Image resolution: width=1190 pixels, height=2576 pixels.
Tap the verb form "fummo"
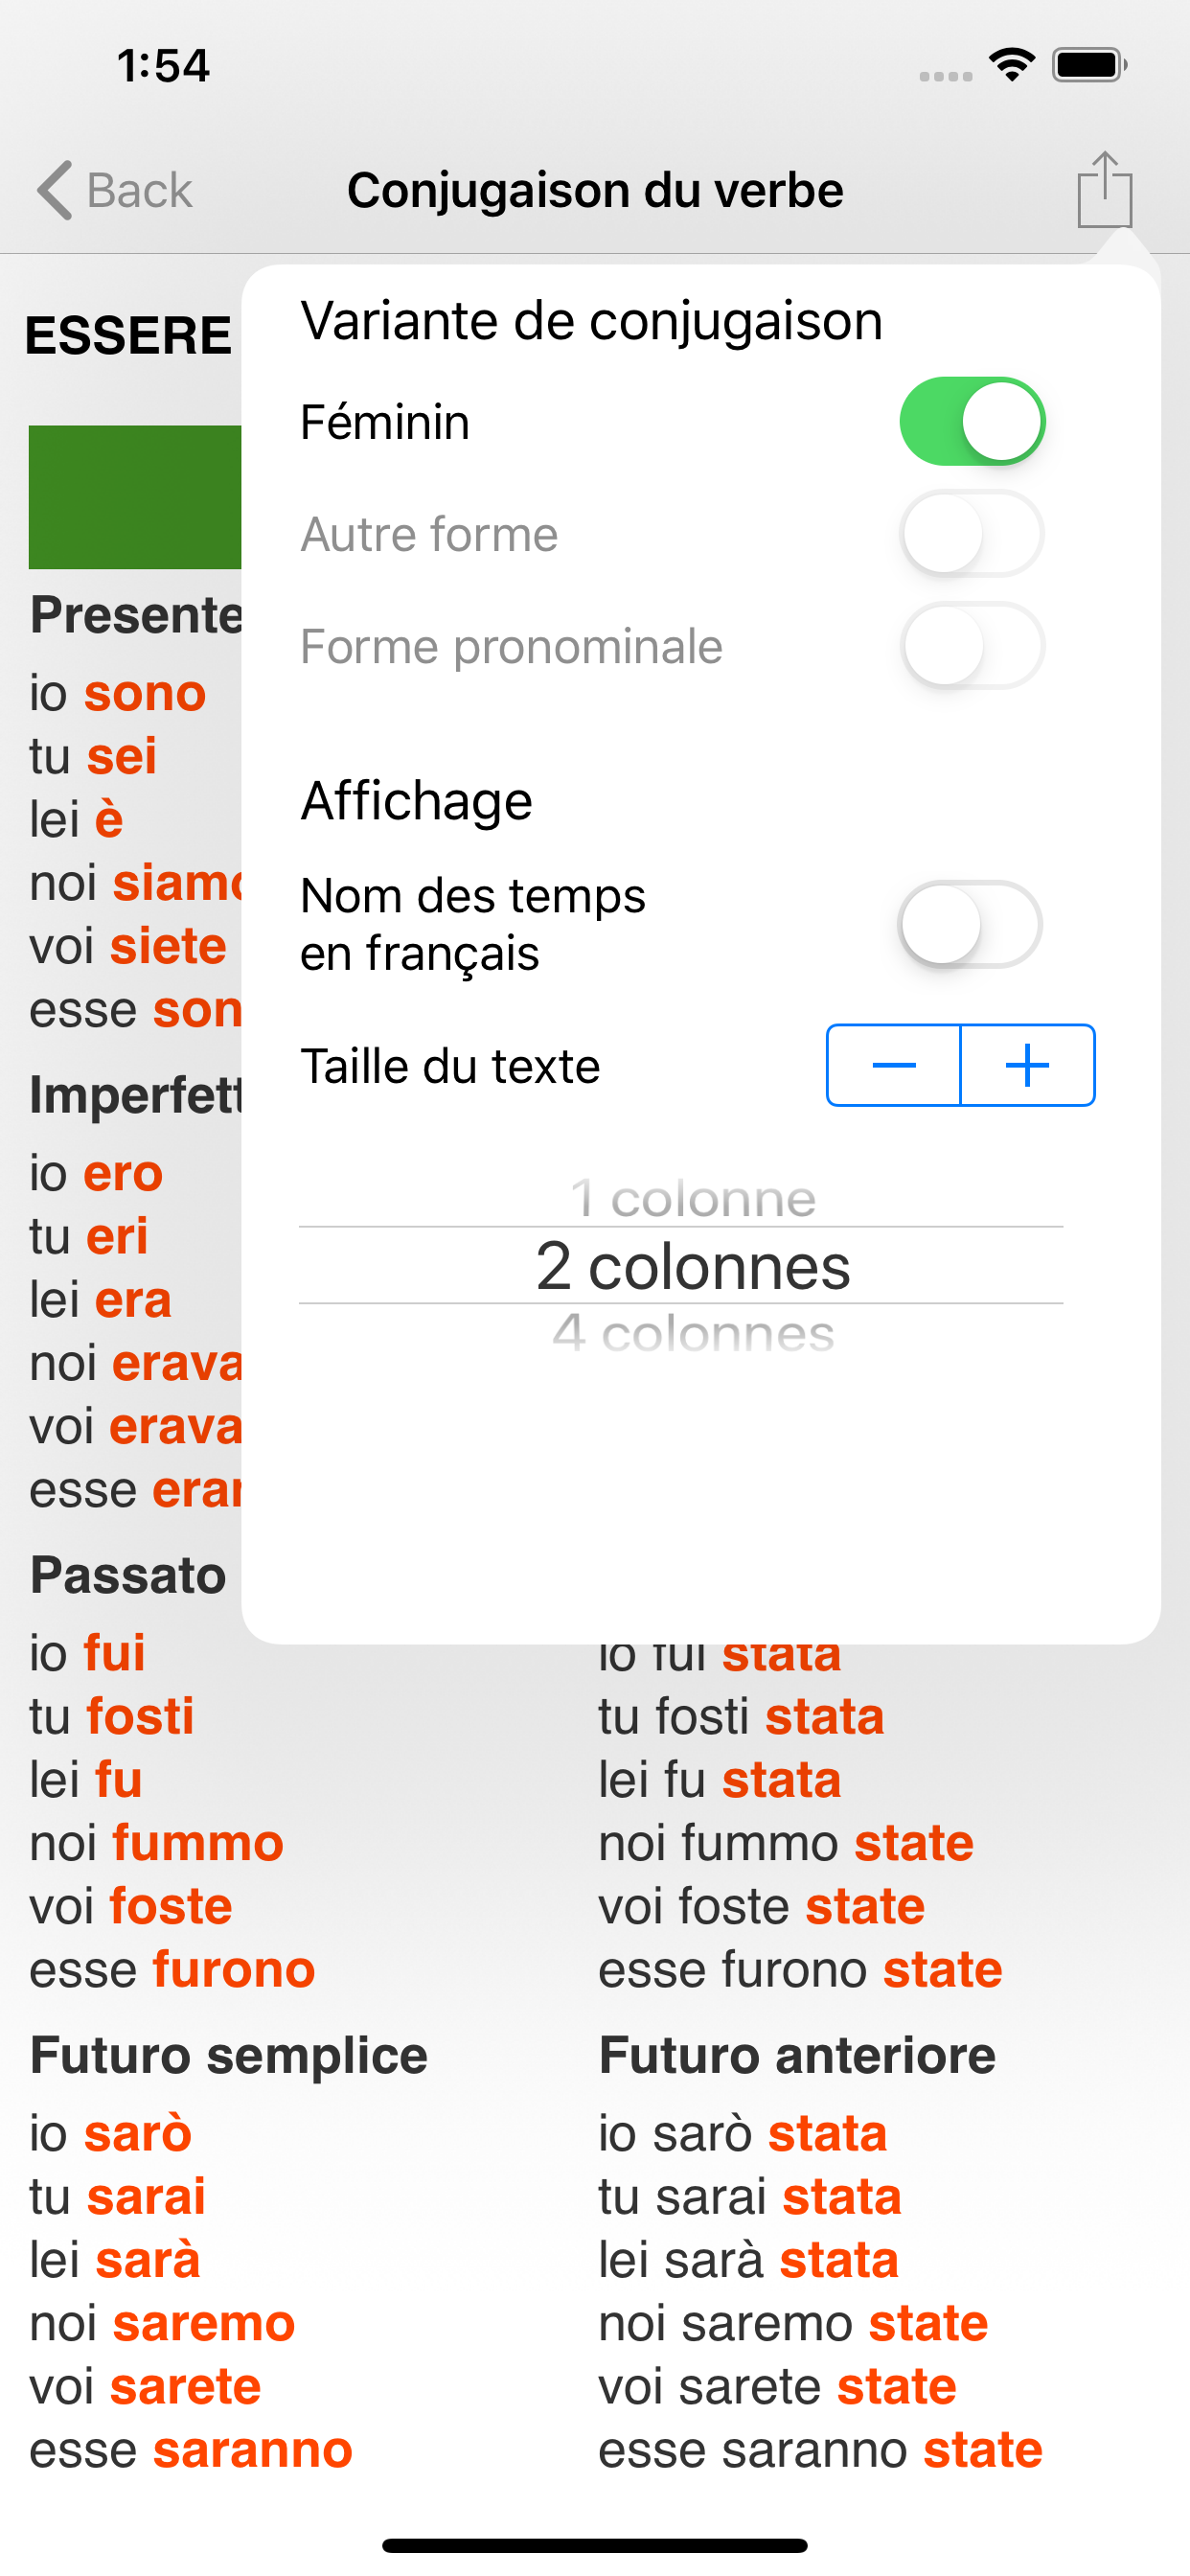tap(198, 1842)
